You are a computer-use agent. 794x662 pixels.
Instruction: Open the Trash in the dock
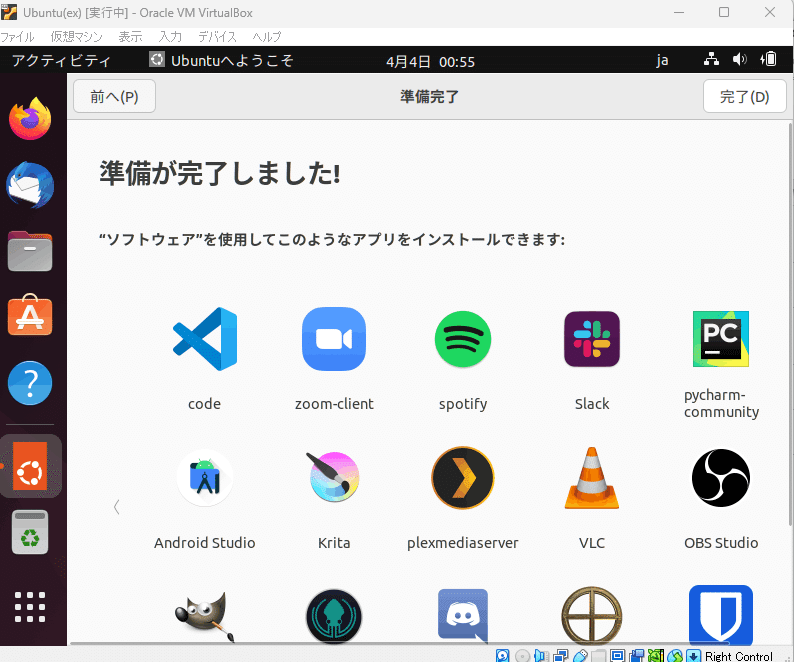tap(30, 532)
